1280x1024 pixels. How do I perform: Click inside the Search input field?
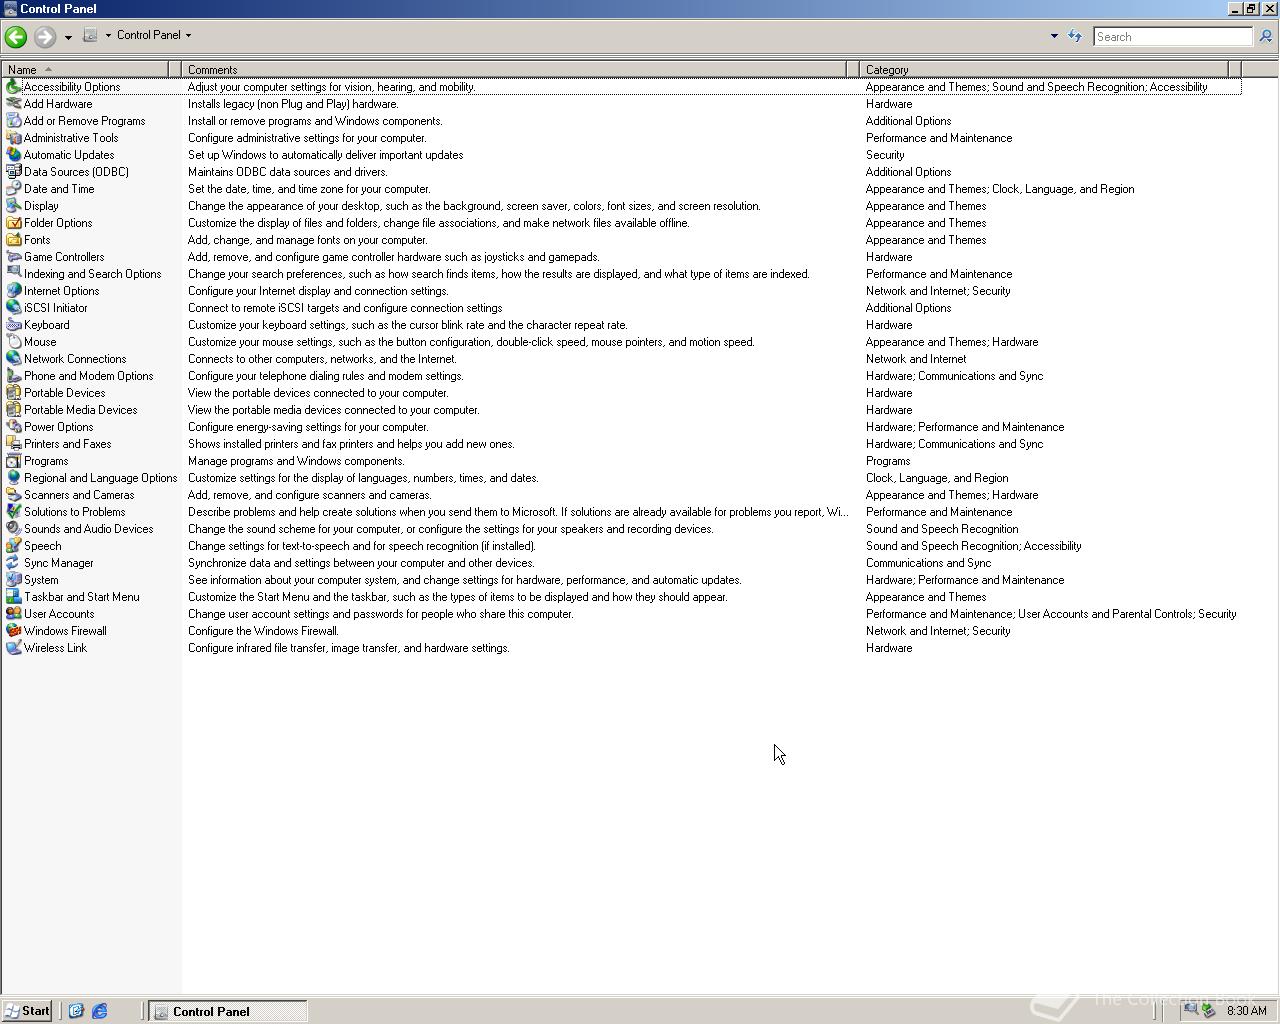pos(1172,37)
